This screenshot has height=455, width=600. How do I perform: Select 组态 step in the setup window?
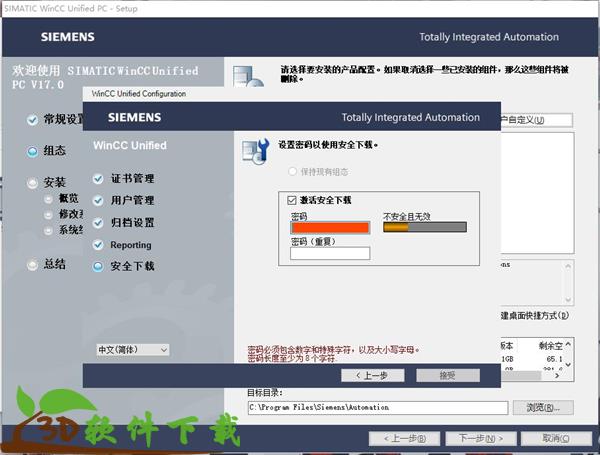click(54, 151)
